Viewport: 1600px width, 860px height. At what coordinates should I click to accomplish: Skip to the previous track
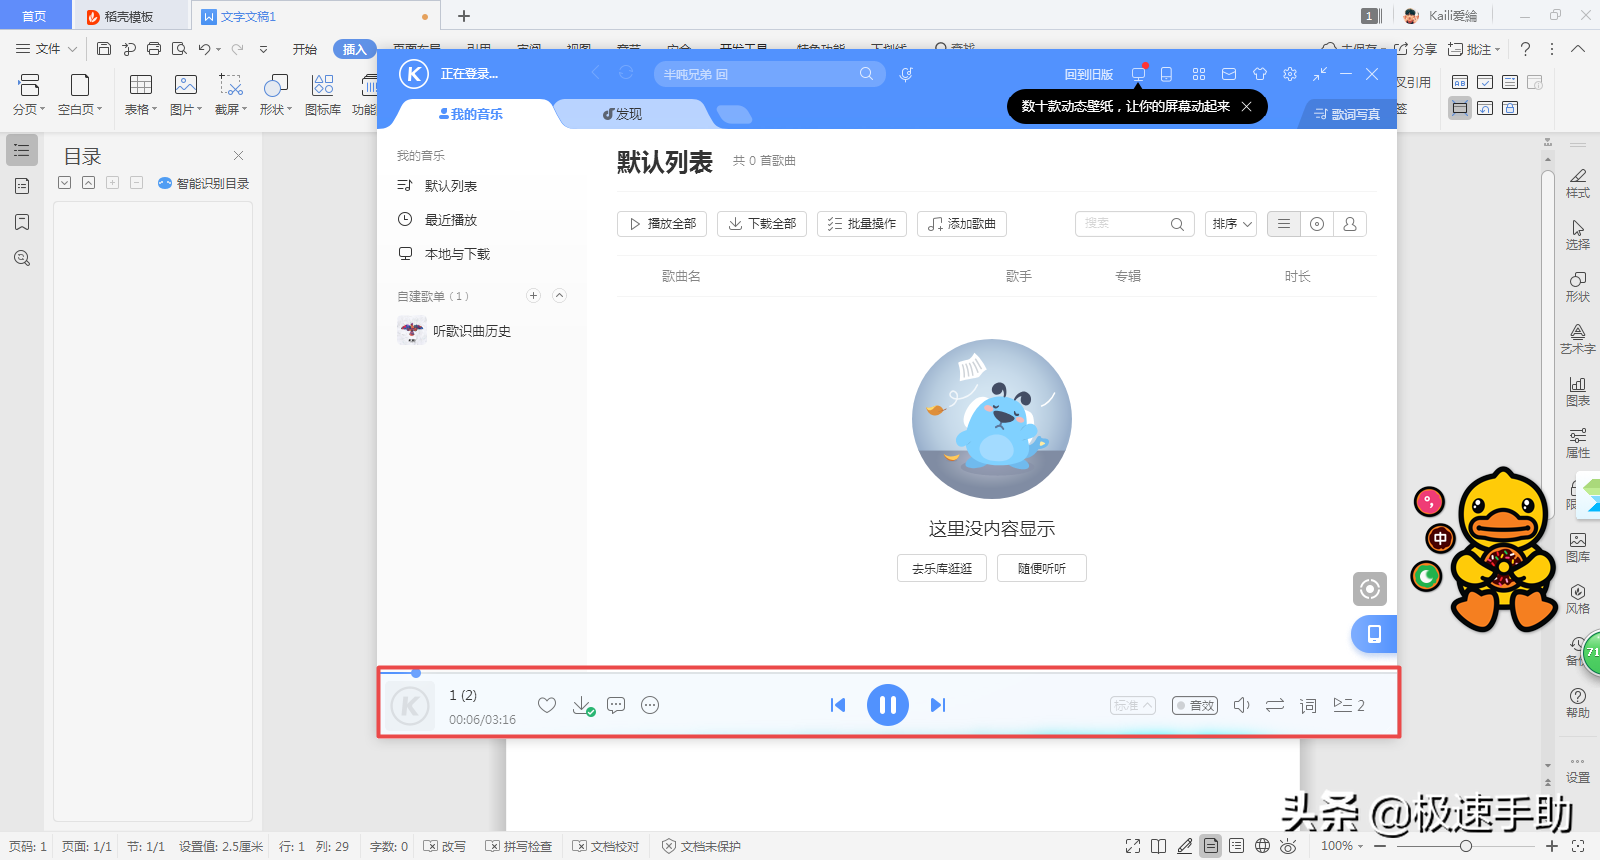point(838,705)
